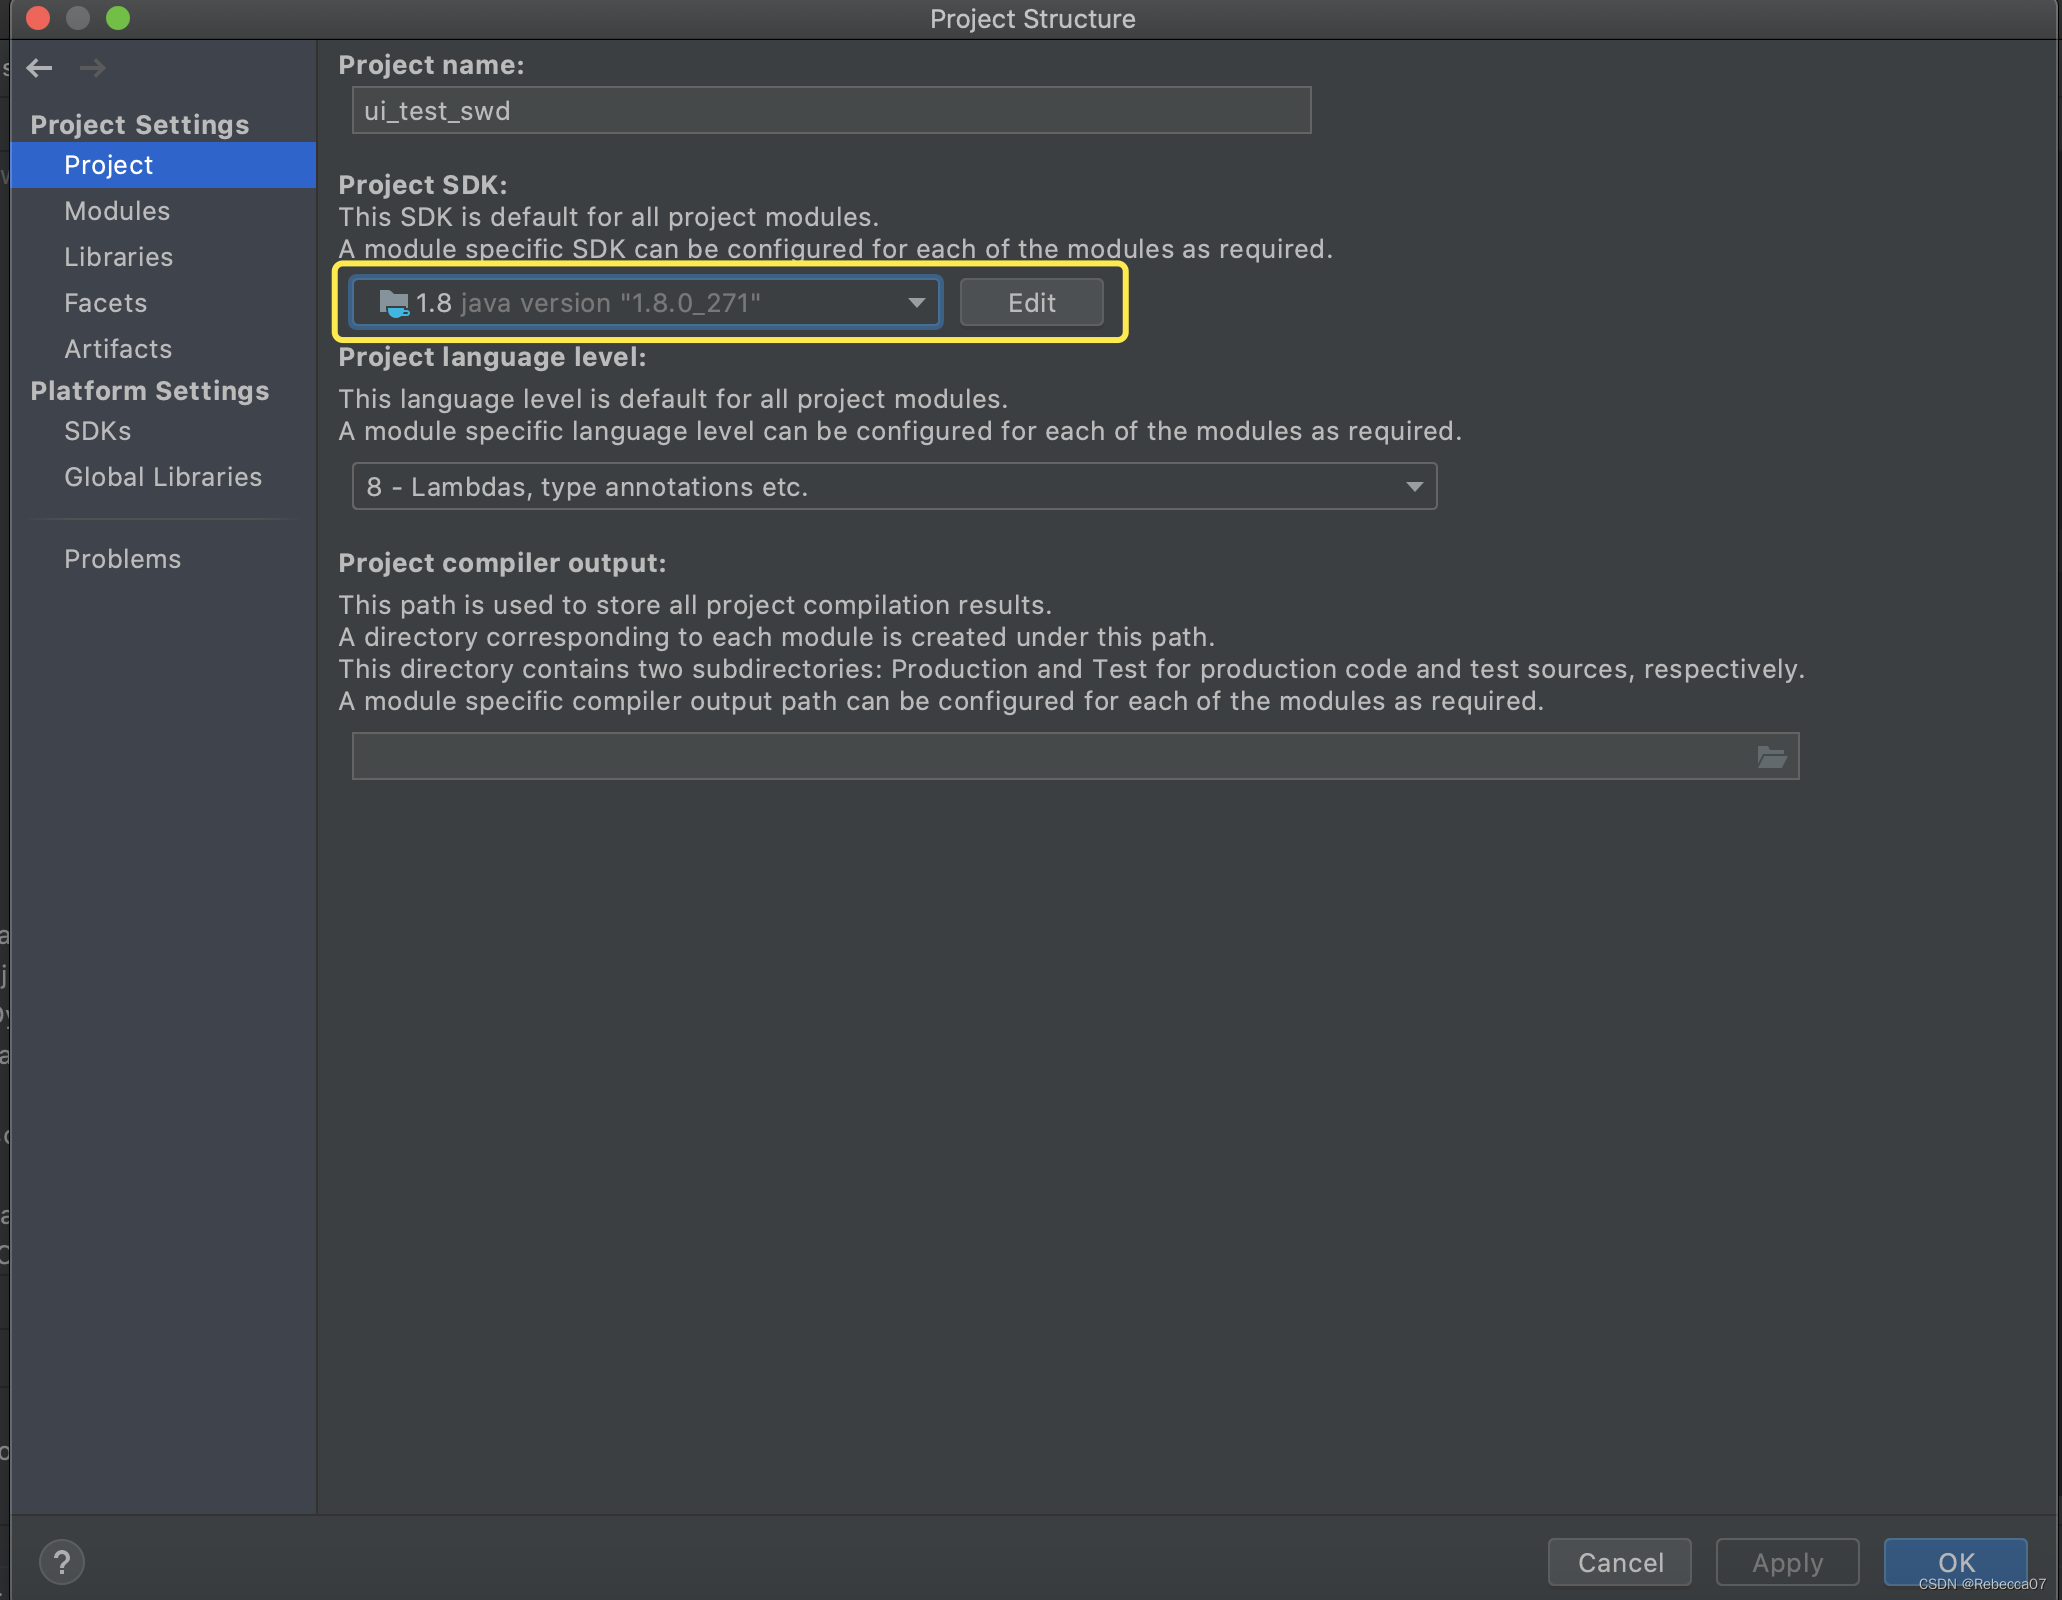Select Global Libraries in the sidebar
The height and width of the screenshot is (1600, 2062).
(x=163, y=477)
